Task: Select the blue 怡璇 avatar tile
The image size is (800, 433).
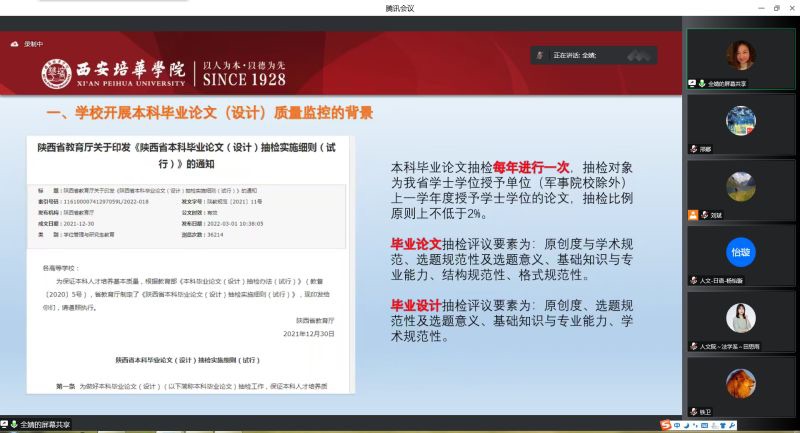Action: (740, 251)
